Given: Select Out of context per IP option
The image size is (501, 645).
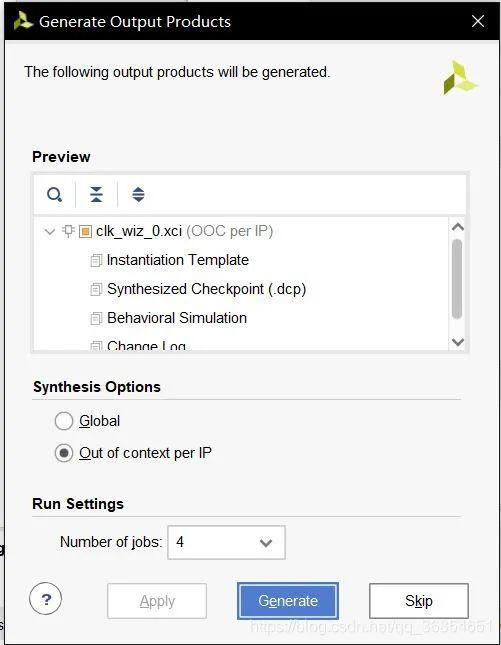Looking at the screenshot, I should 64,453.
